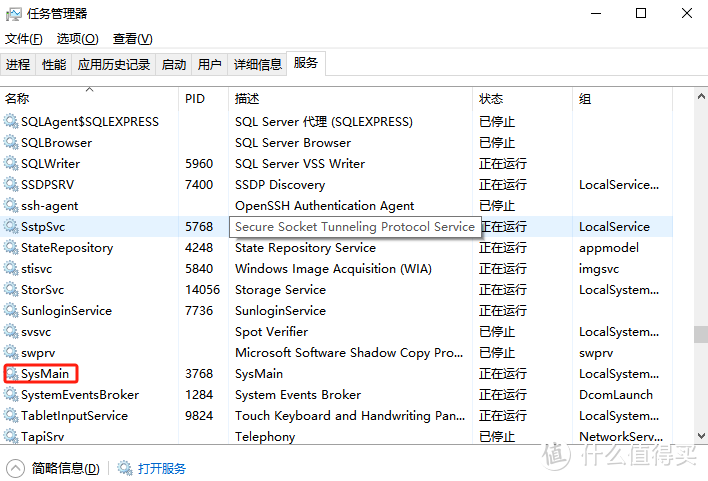Click the gear icon beside SQLWriter

[11, 163]
